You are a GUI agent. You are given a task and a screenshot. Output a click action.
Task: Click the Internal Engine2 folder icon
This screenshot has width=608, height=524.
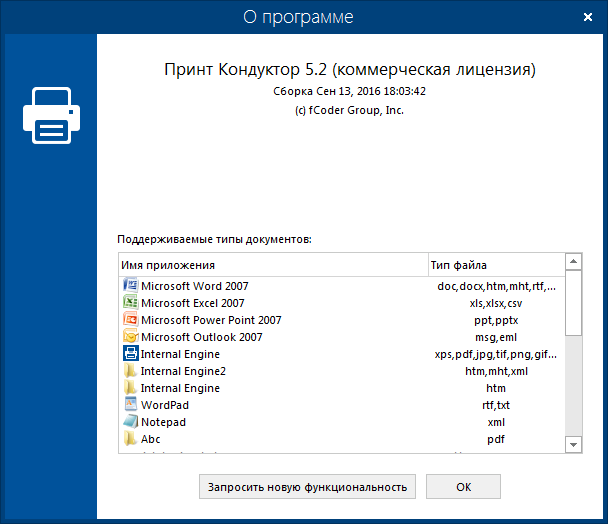[x=129, y=371]
